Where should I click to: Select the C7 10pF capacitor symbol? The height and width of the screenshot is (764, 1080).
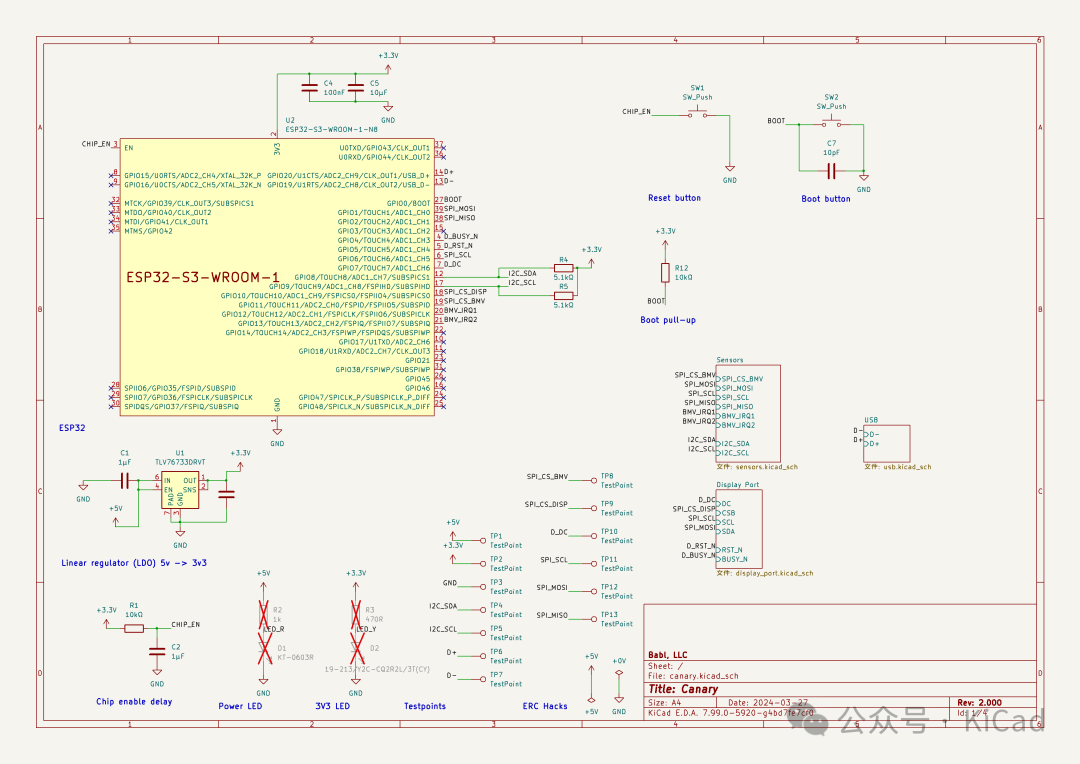(x=831, y=170)
